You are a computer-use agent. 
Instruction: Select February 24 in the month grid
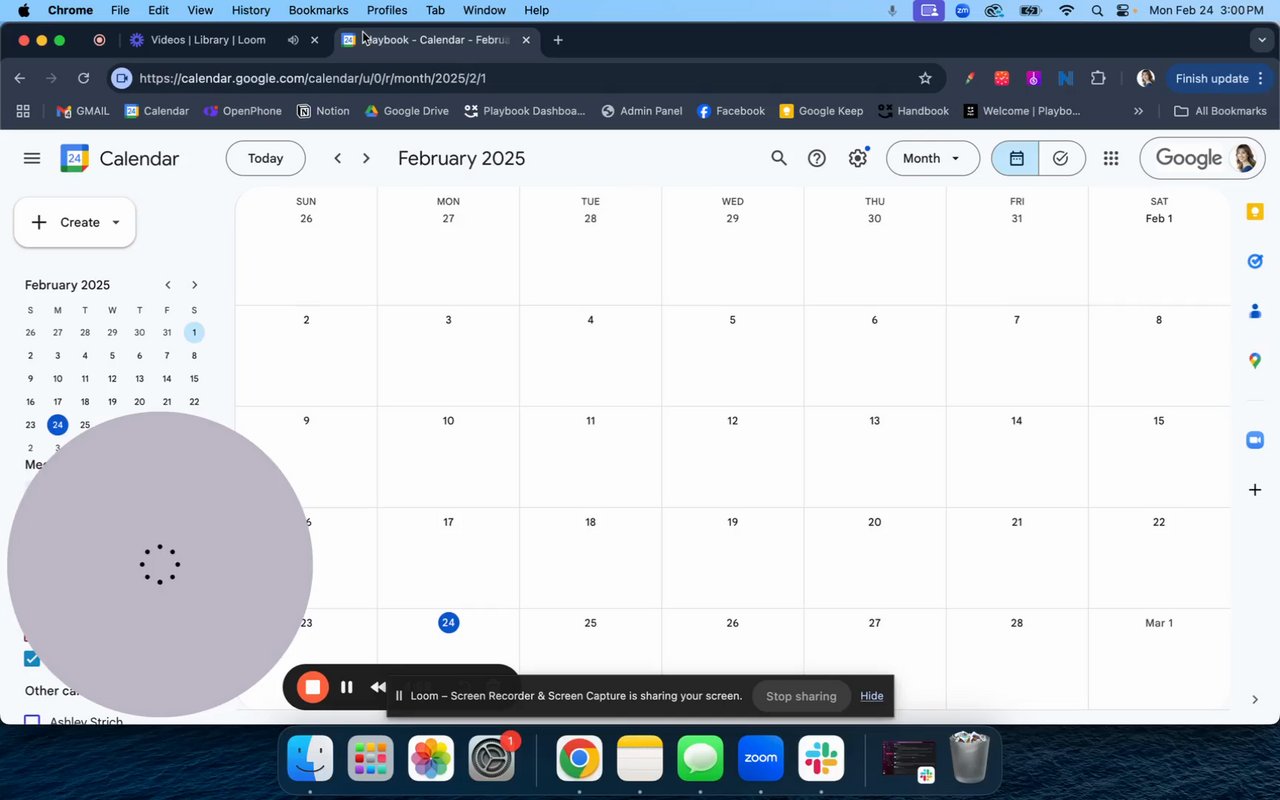click(x=448, y=623)
